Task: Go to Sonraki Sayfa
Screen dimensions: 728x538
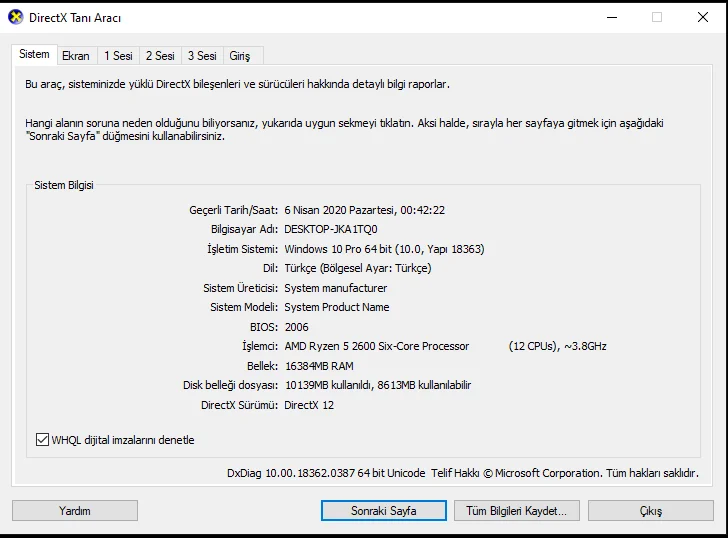Action: [384, 511]
